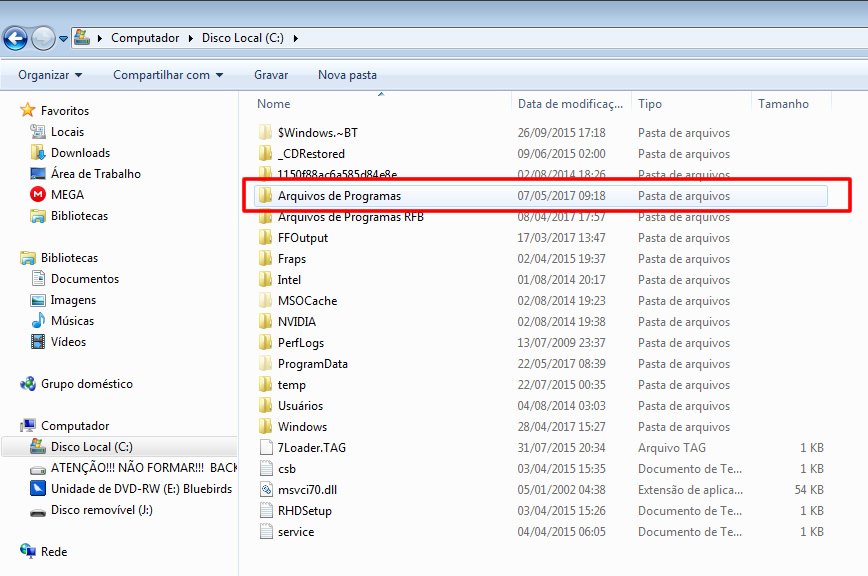Screen dimensions: 868x576
Task: Click Disco Local (C:) breadcrumb
Action: pos(242,38)
